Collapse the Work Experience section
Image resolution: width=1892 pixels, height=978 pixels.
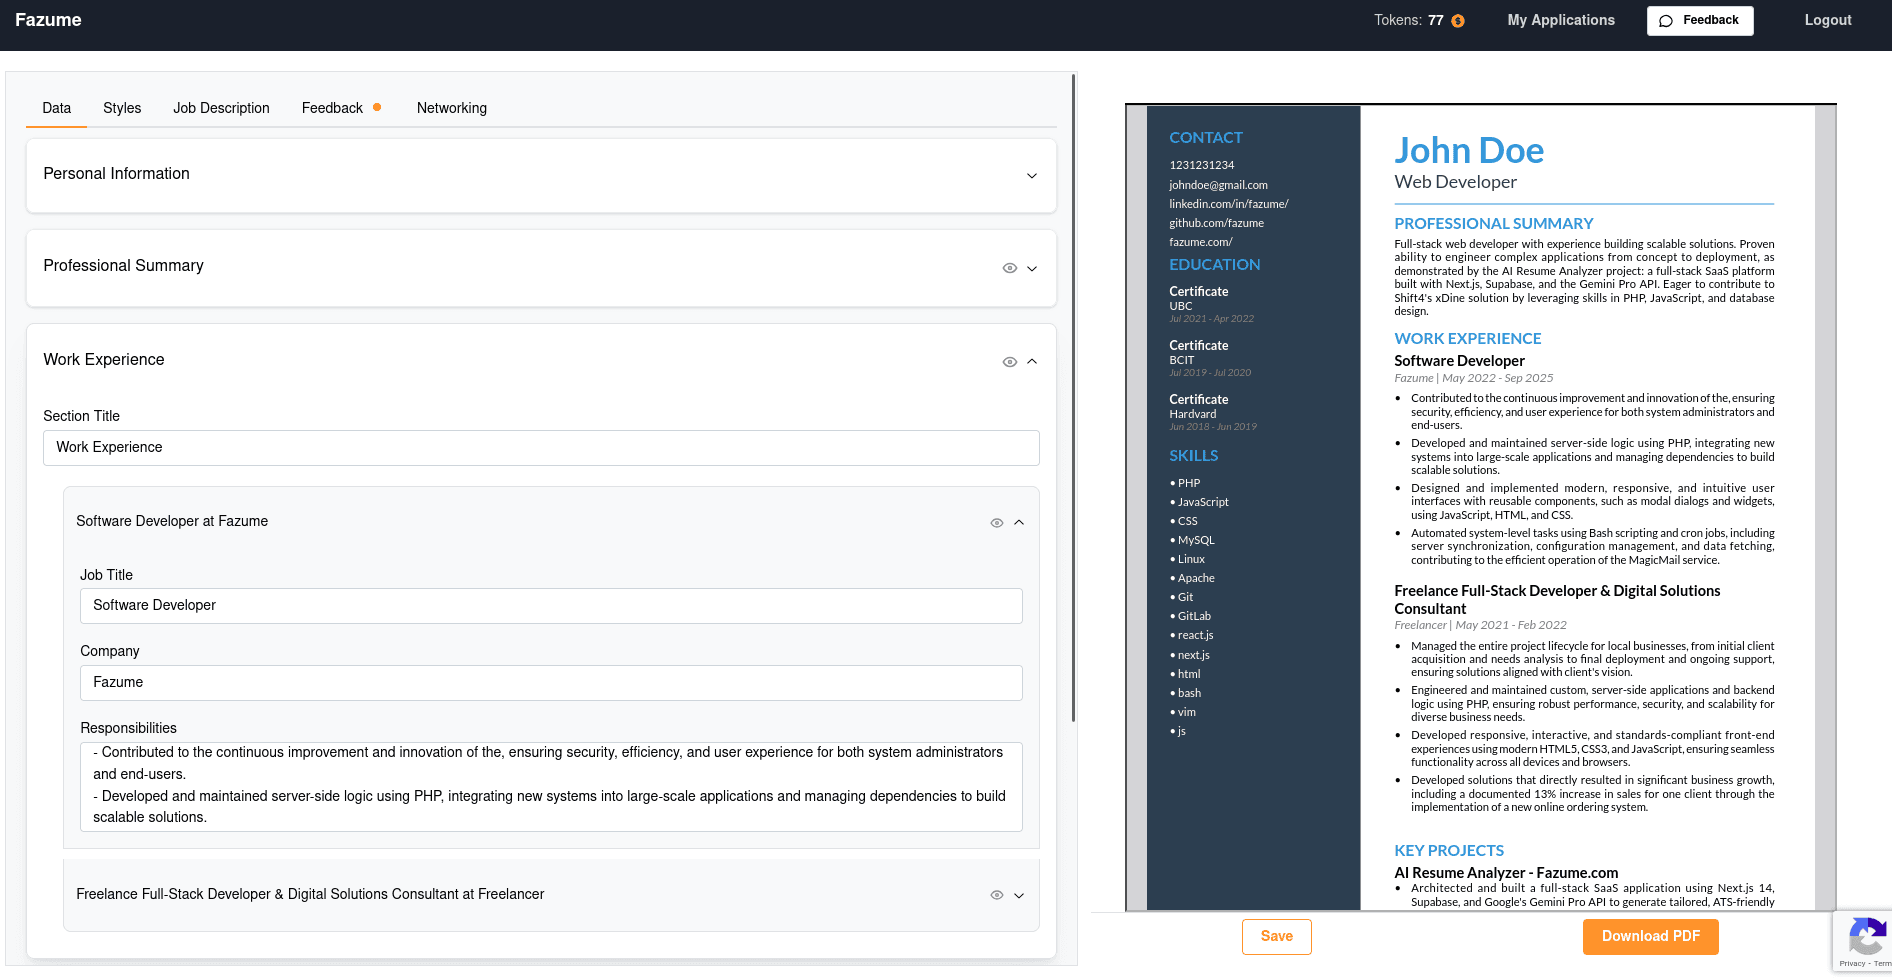coord(1032,361)
